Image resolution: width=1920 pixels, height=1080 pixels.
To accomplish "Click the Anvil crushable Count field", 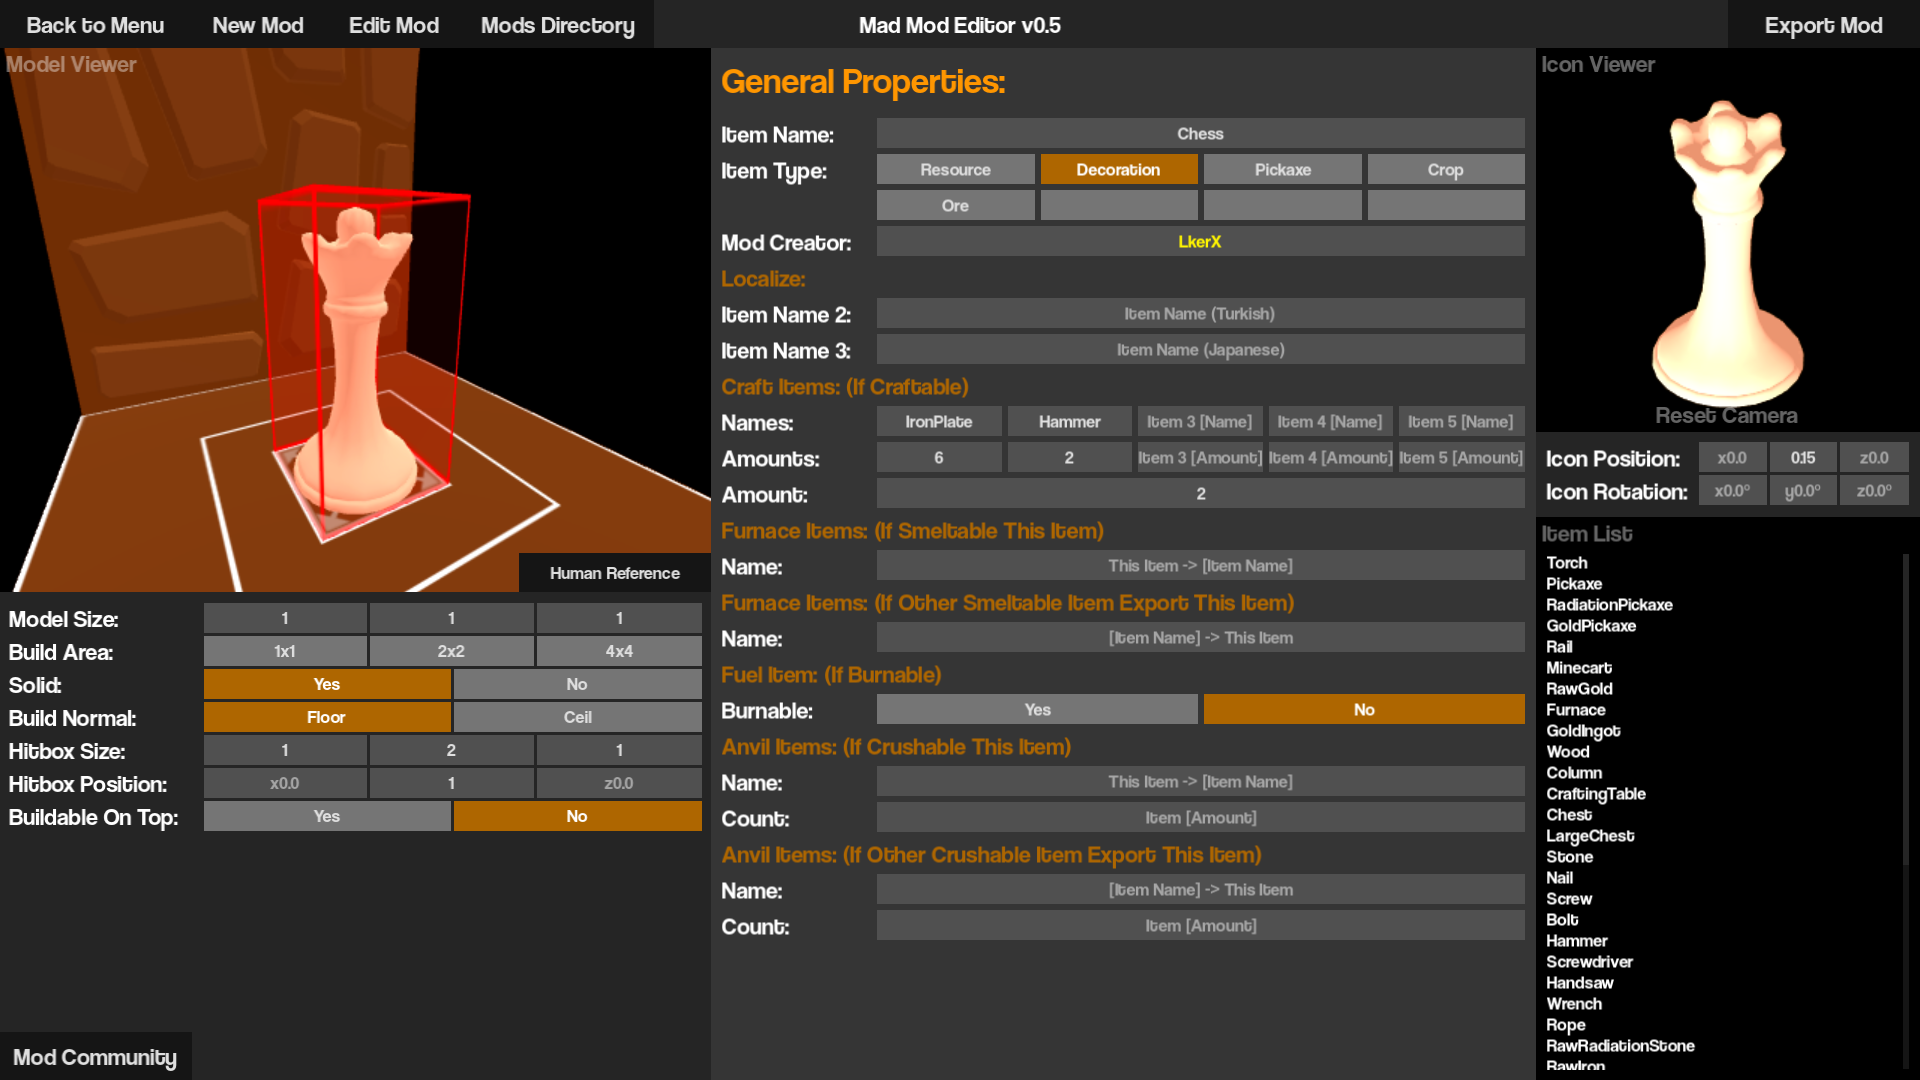I will [x=1200, y=818].
